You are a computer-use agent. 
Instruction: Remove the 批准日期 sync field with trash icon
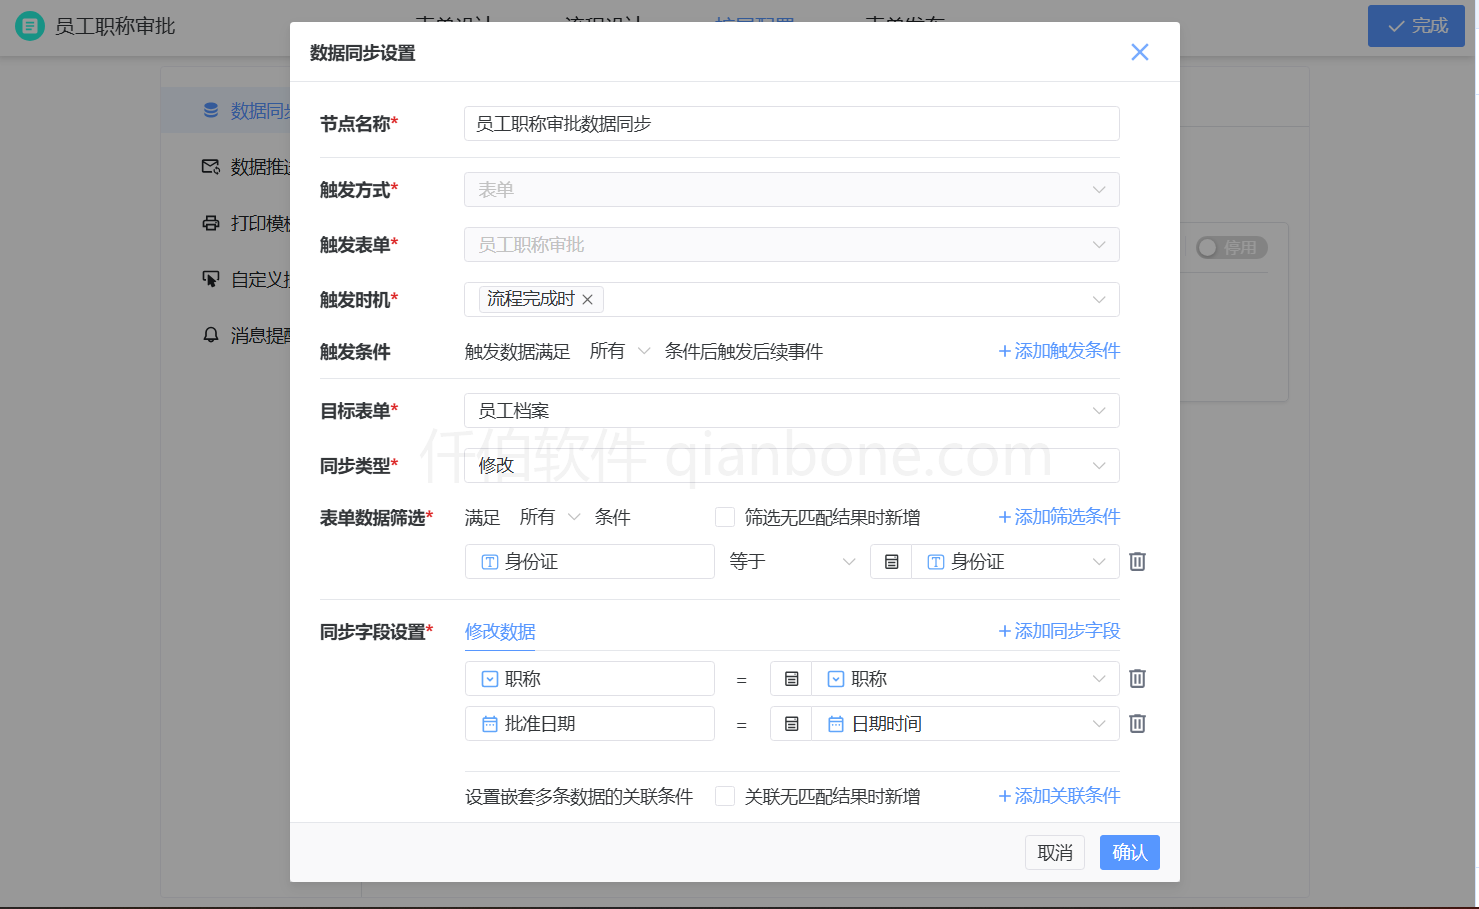[1136, 723]
